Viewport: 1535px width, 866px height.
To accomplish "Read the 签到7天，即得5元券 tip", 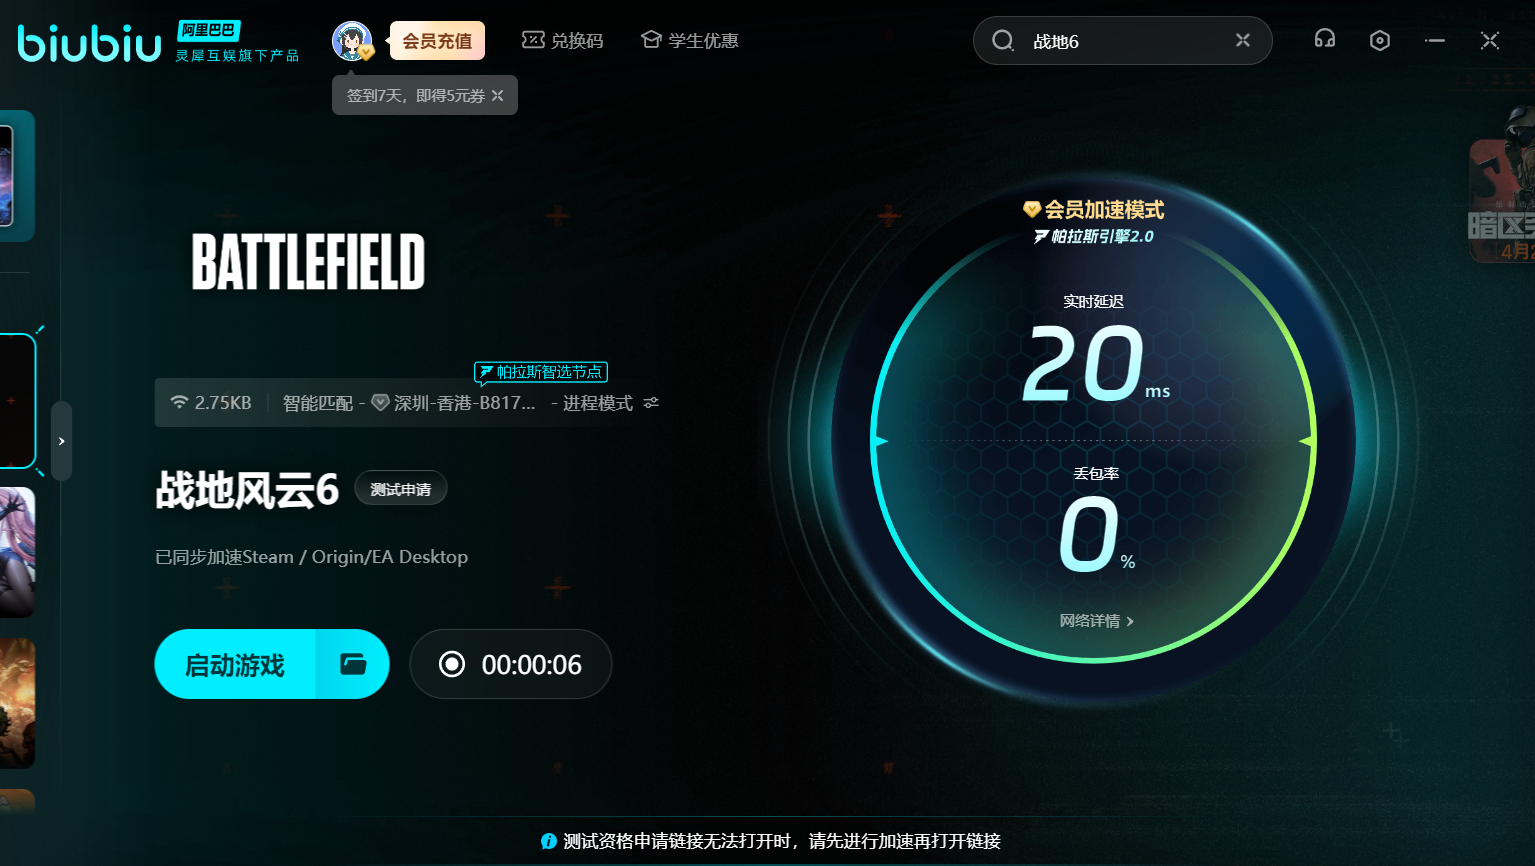I will tap(416, 96).
